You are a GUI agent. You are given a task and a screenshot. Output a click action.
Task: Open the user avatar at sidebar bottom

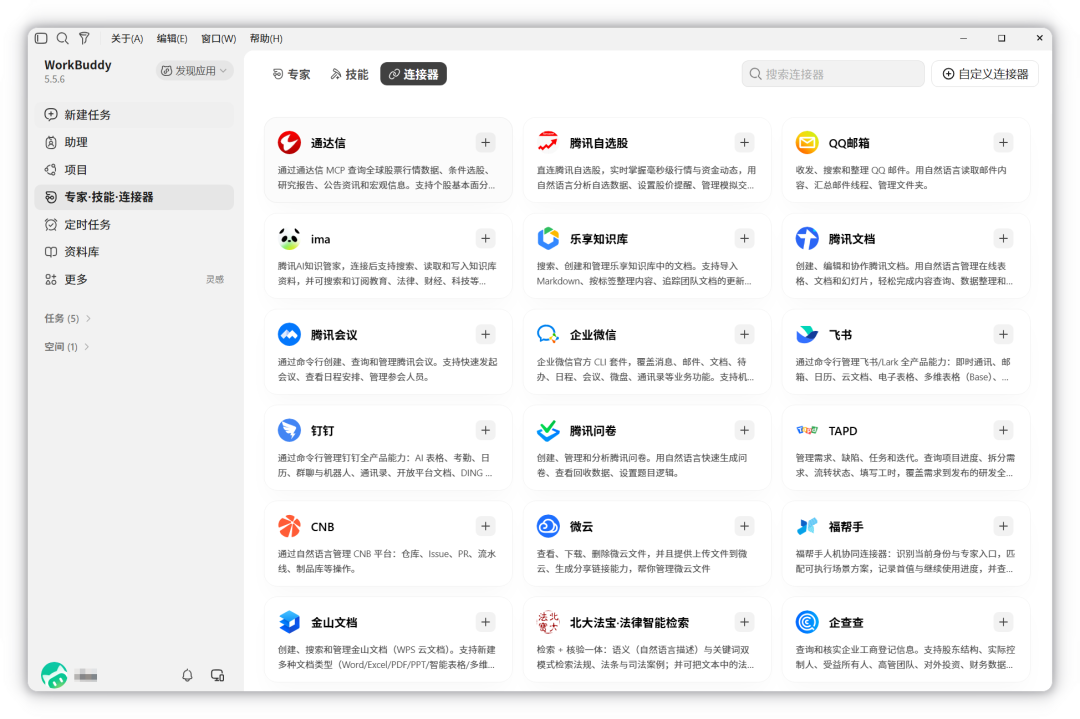pos(54,676)
